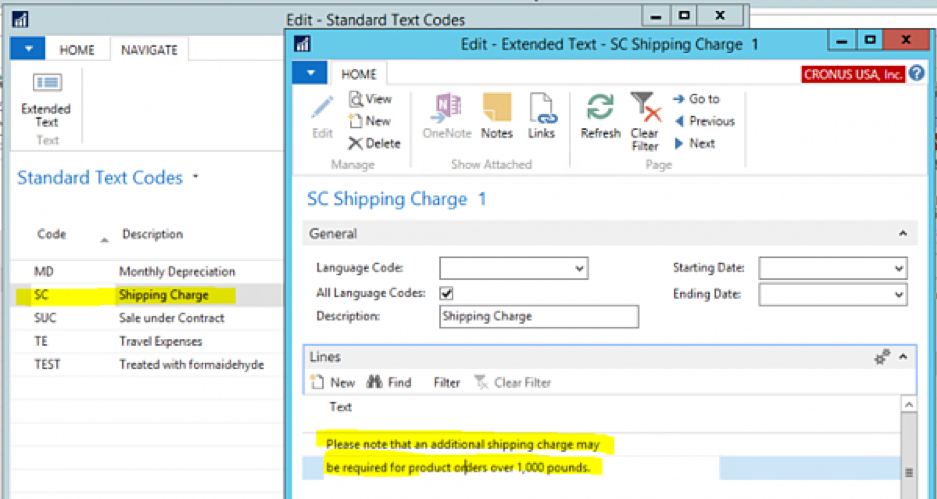The width and height of the screenshot is (937, 499).
Task: Click line 'be required for product orders over 1,000 pounds.'
Action: tap(458, 467)
